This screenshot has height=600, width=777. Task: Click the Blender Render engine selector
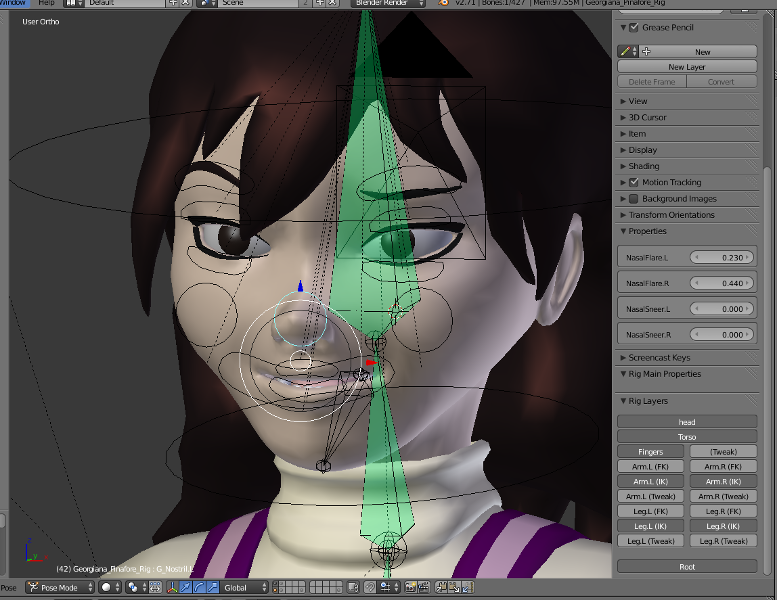click(389, 3)
